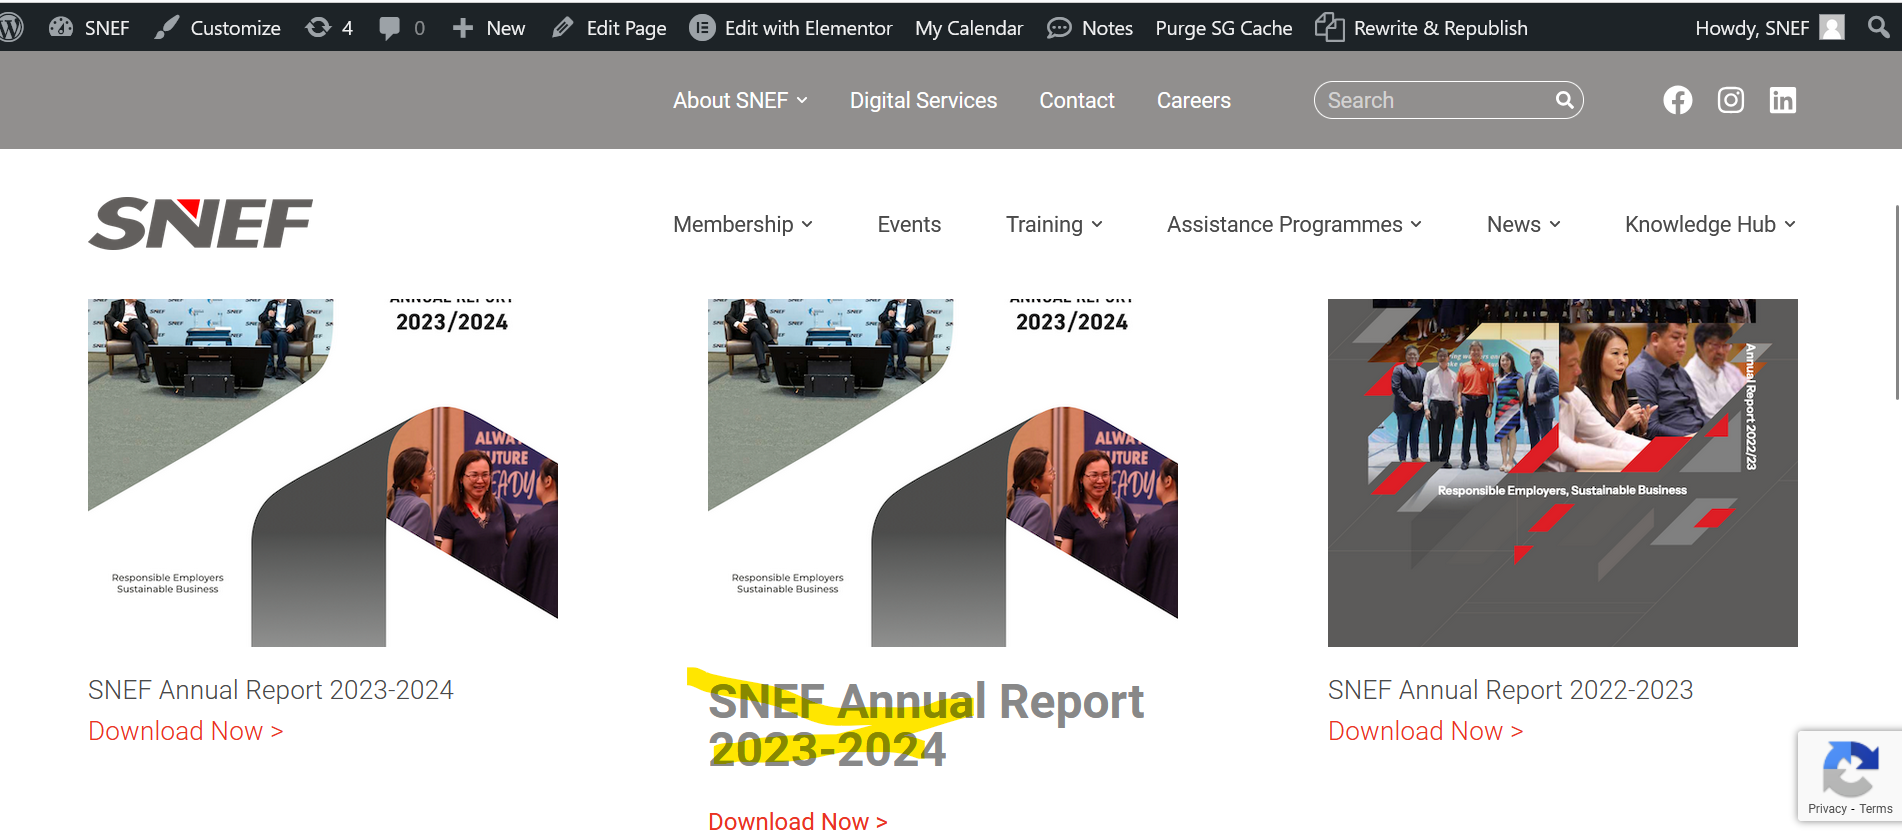Screen dimensions: 1902x838
Task: Click the Elementor logo icon
Action: tap(702, 28)
